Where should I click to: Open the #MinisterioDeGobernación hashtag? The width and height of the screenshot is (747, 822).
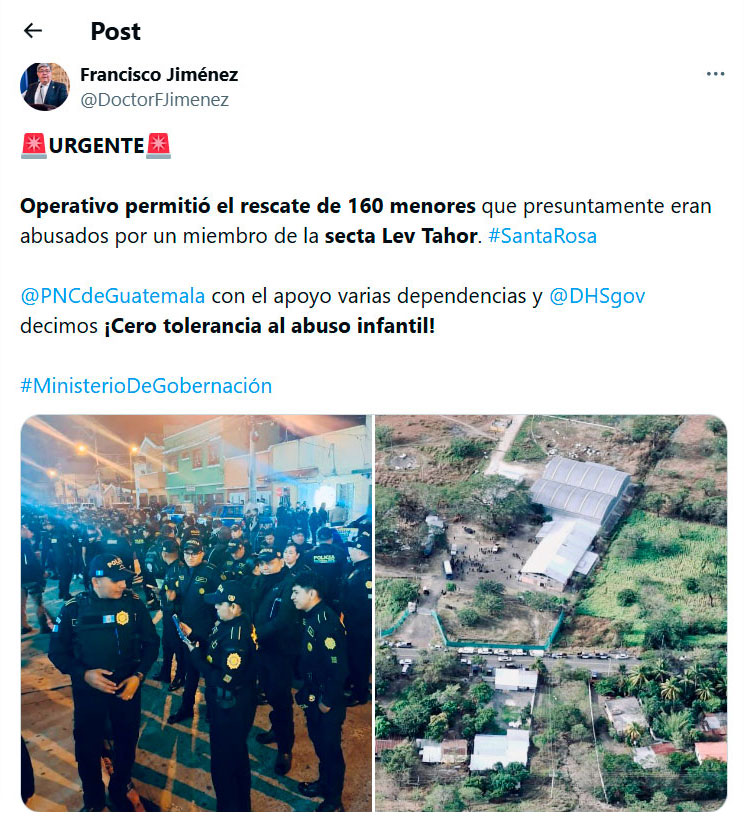tap(146, 386)
